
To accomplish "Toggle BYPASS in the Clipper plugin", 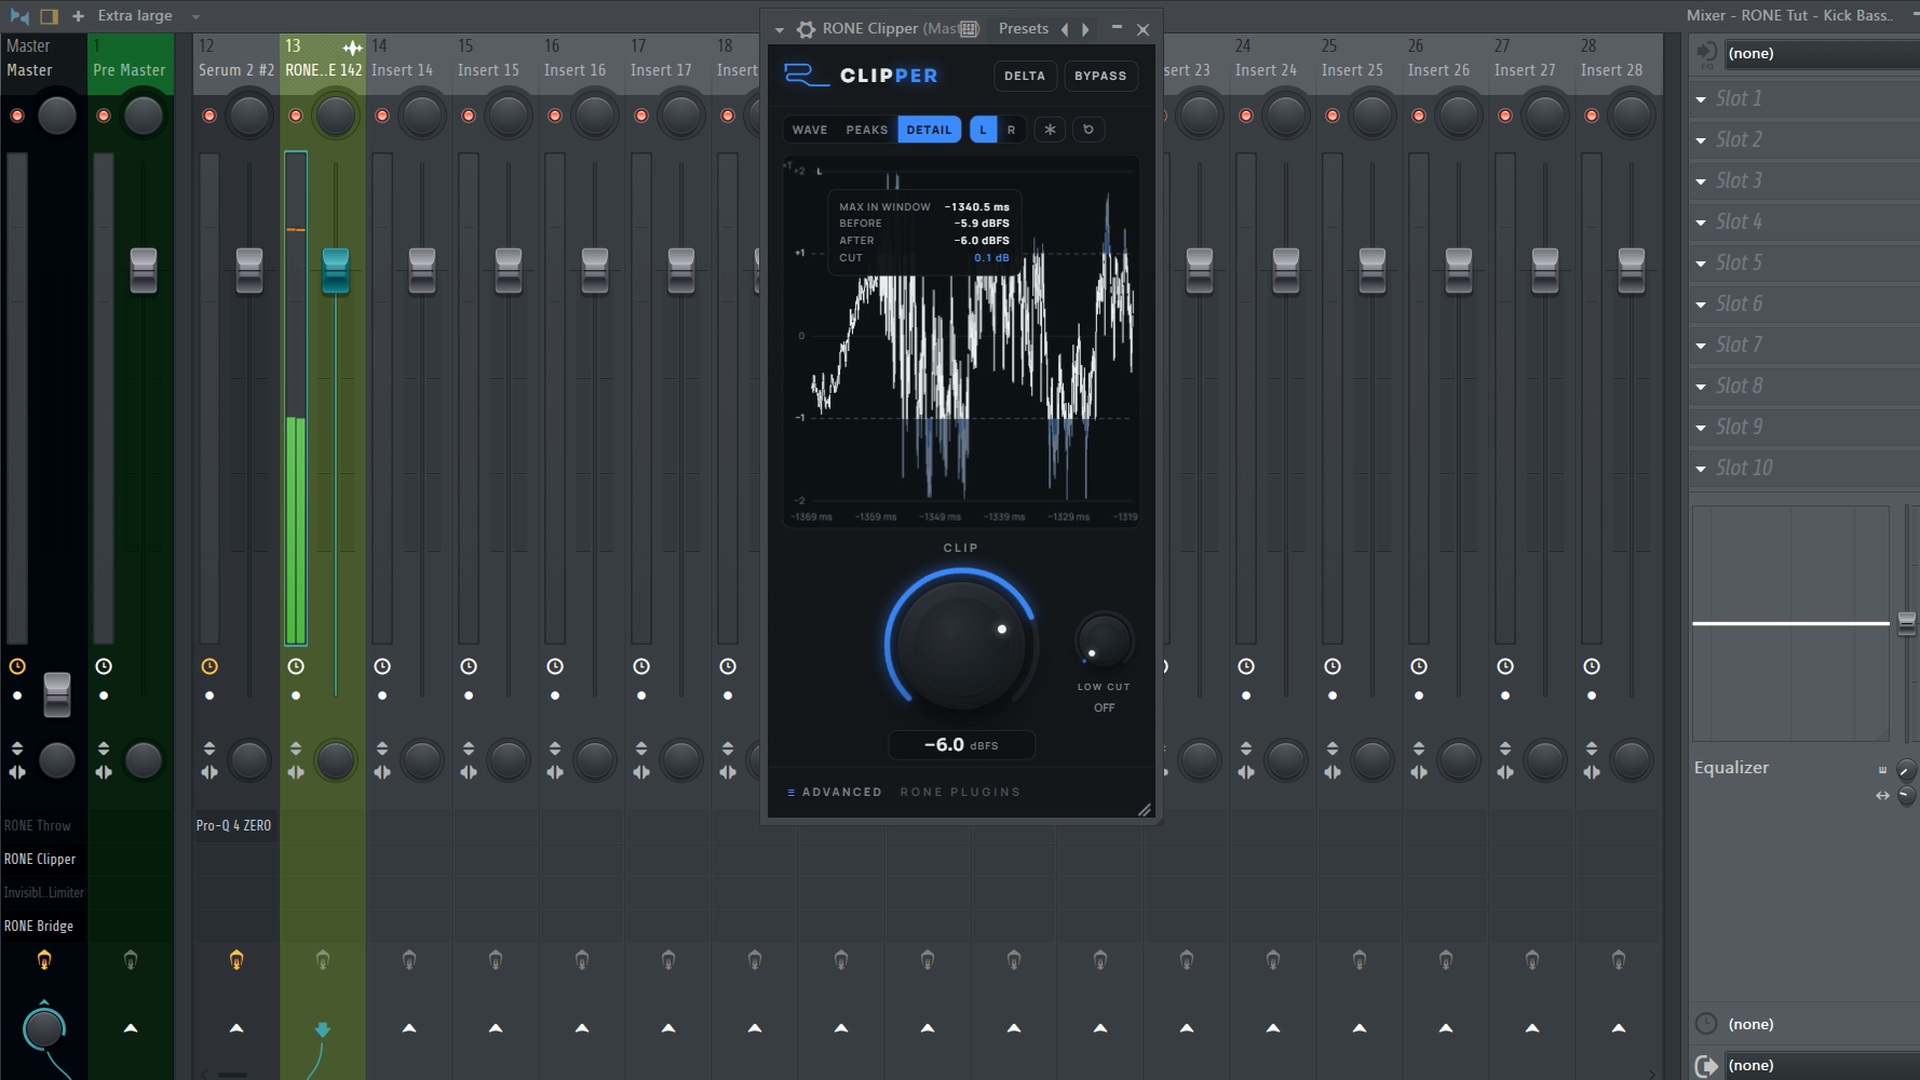I will click(1100, 76).
